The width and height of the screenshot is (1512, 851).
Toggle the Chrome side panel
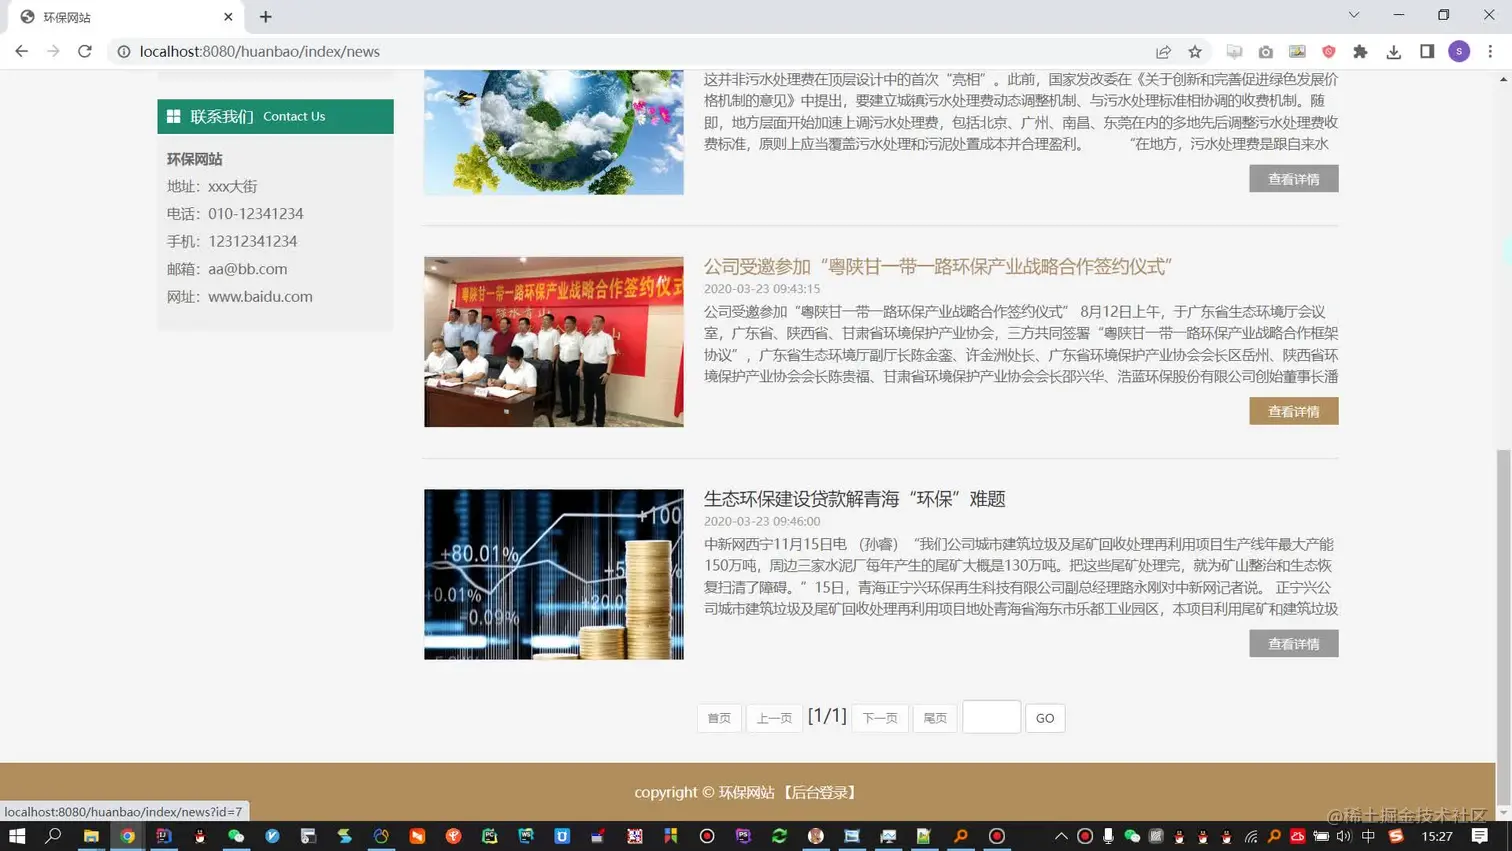(1427, 52)
